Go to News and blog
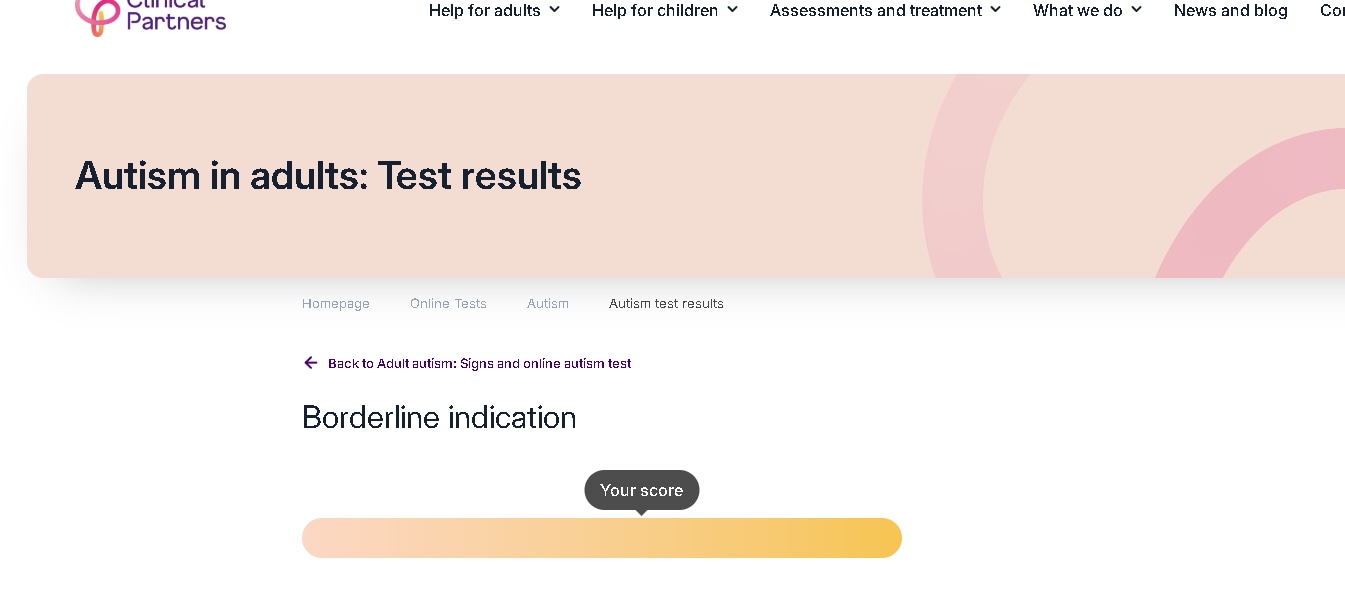This screenshot has width=1345, height=602. [1230, 11]
